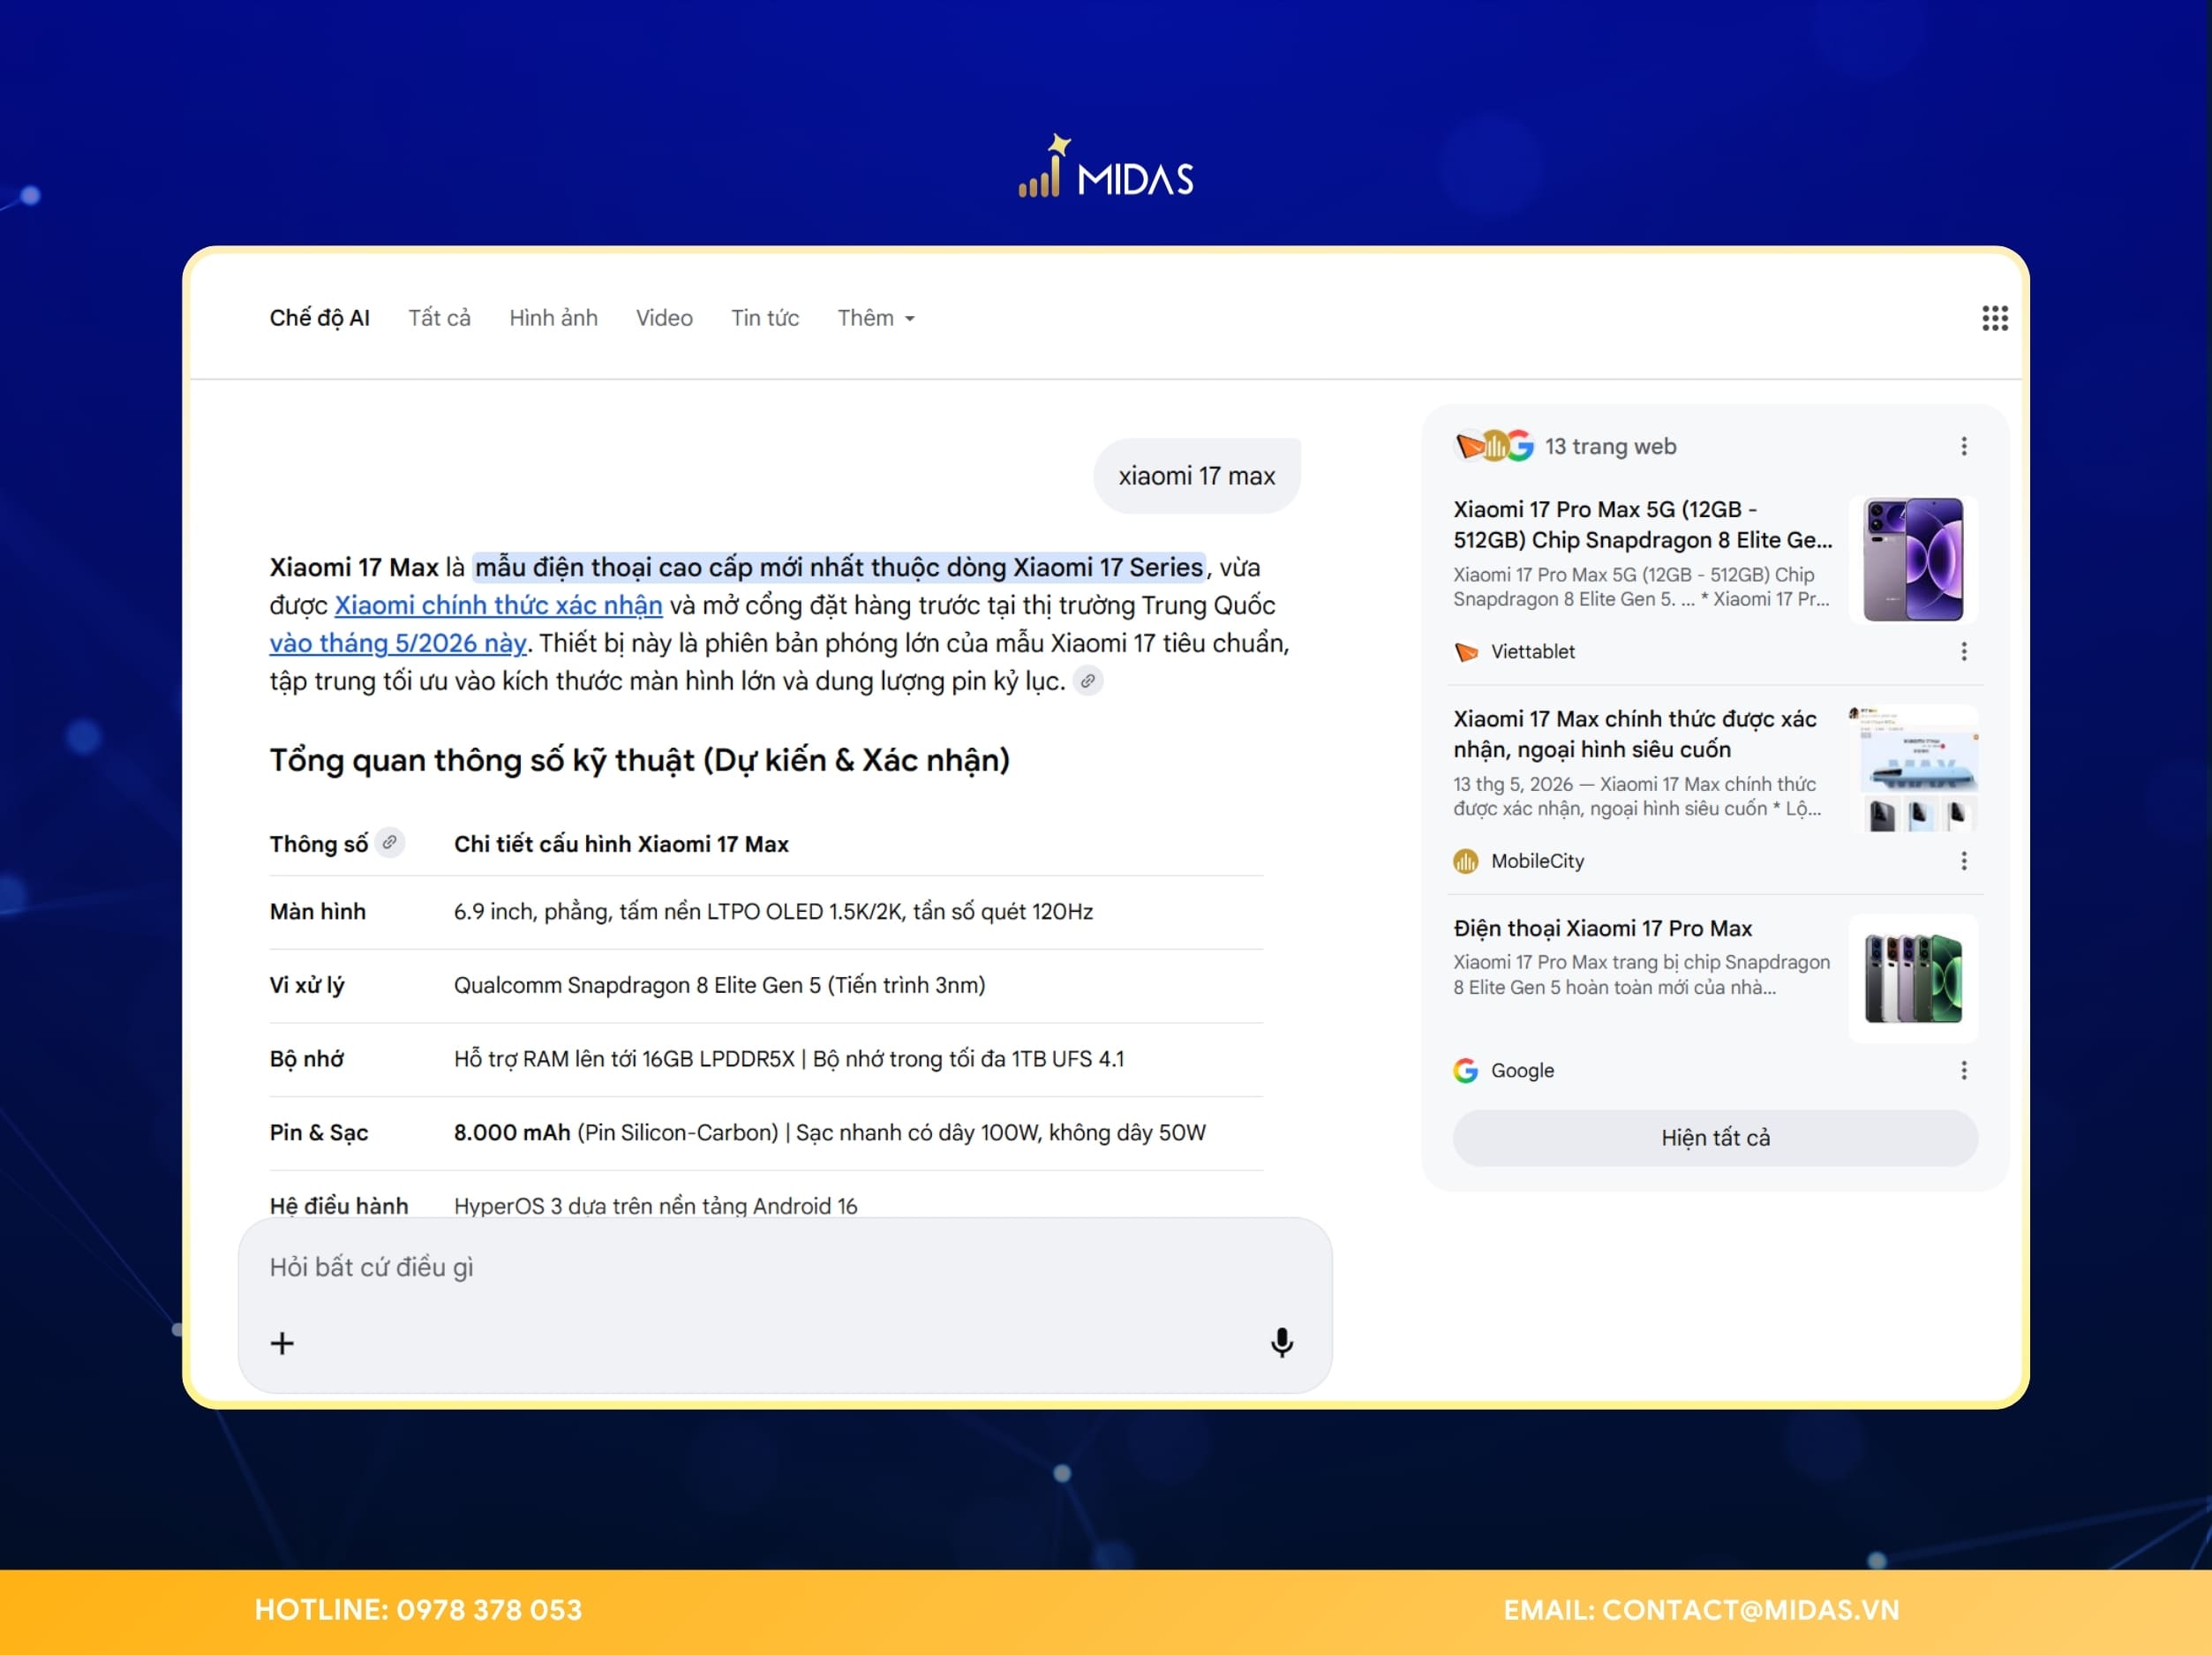Open 'Xiaomi 17 Max chính thức được xác nhận' result

point(1635,734)
